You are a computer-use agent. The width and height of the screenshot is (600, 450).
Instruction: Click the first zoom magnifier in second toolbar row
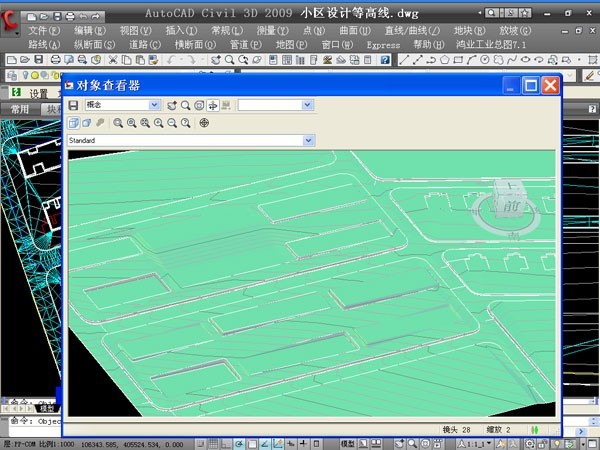118,123
